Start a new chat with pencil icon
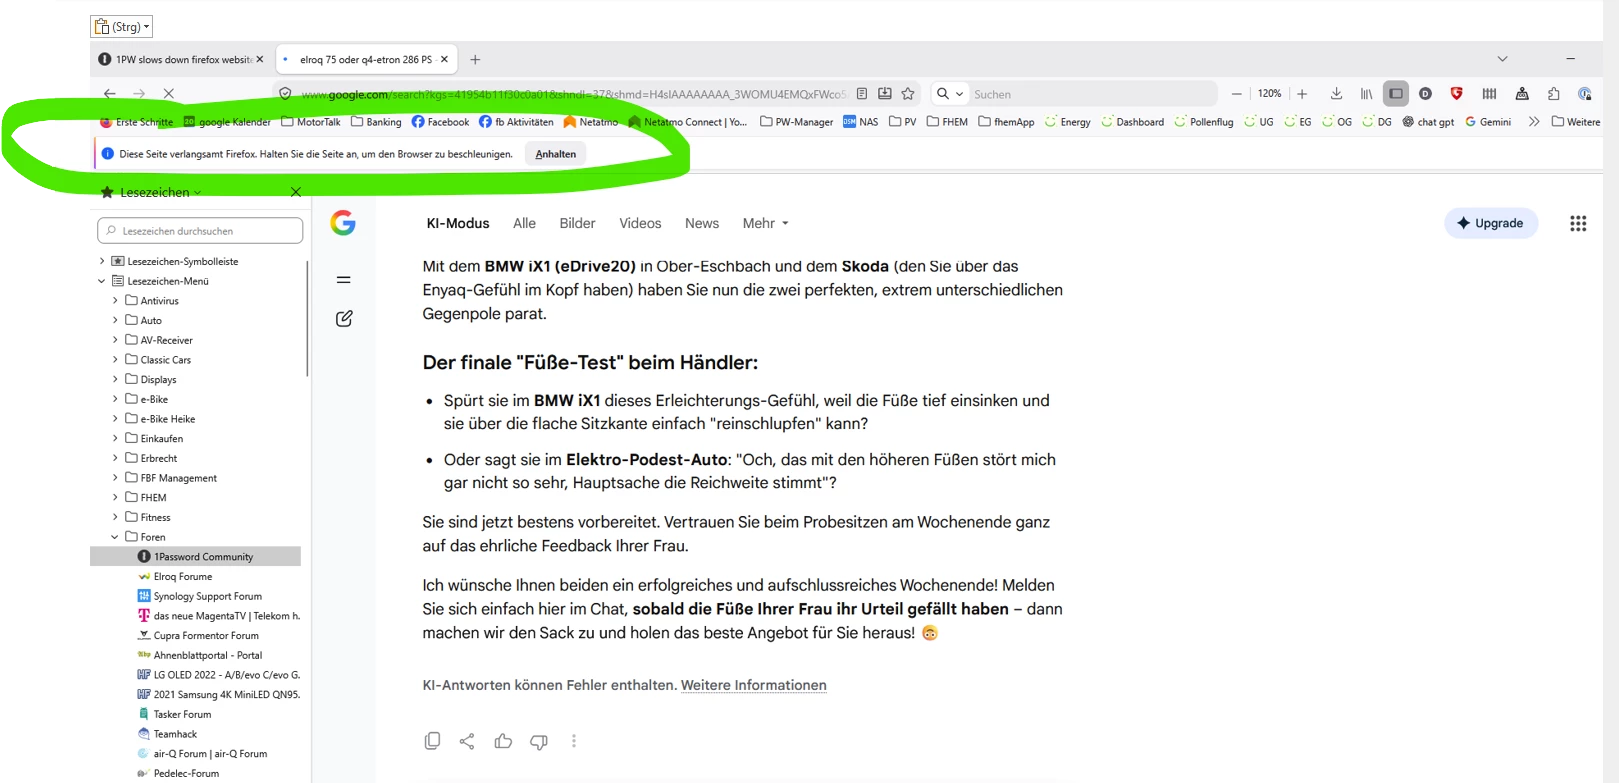The image size is (1619, 783). pyautogui.click(x=344, y=319)
